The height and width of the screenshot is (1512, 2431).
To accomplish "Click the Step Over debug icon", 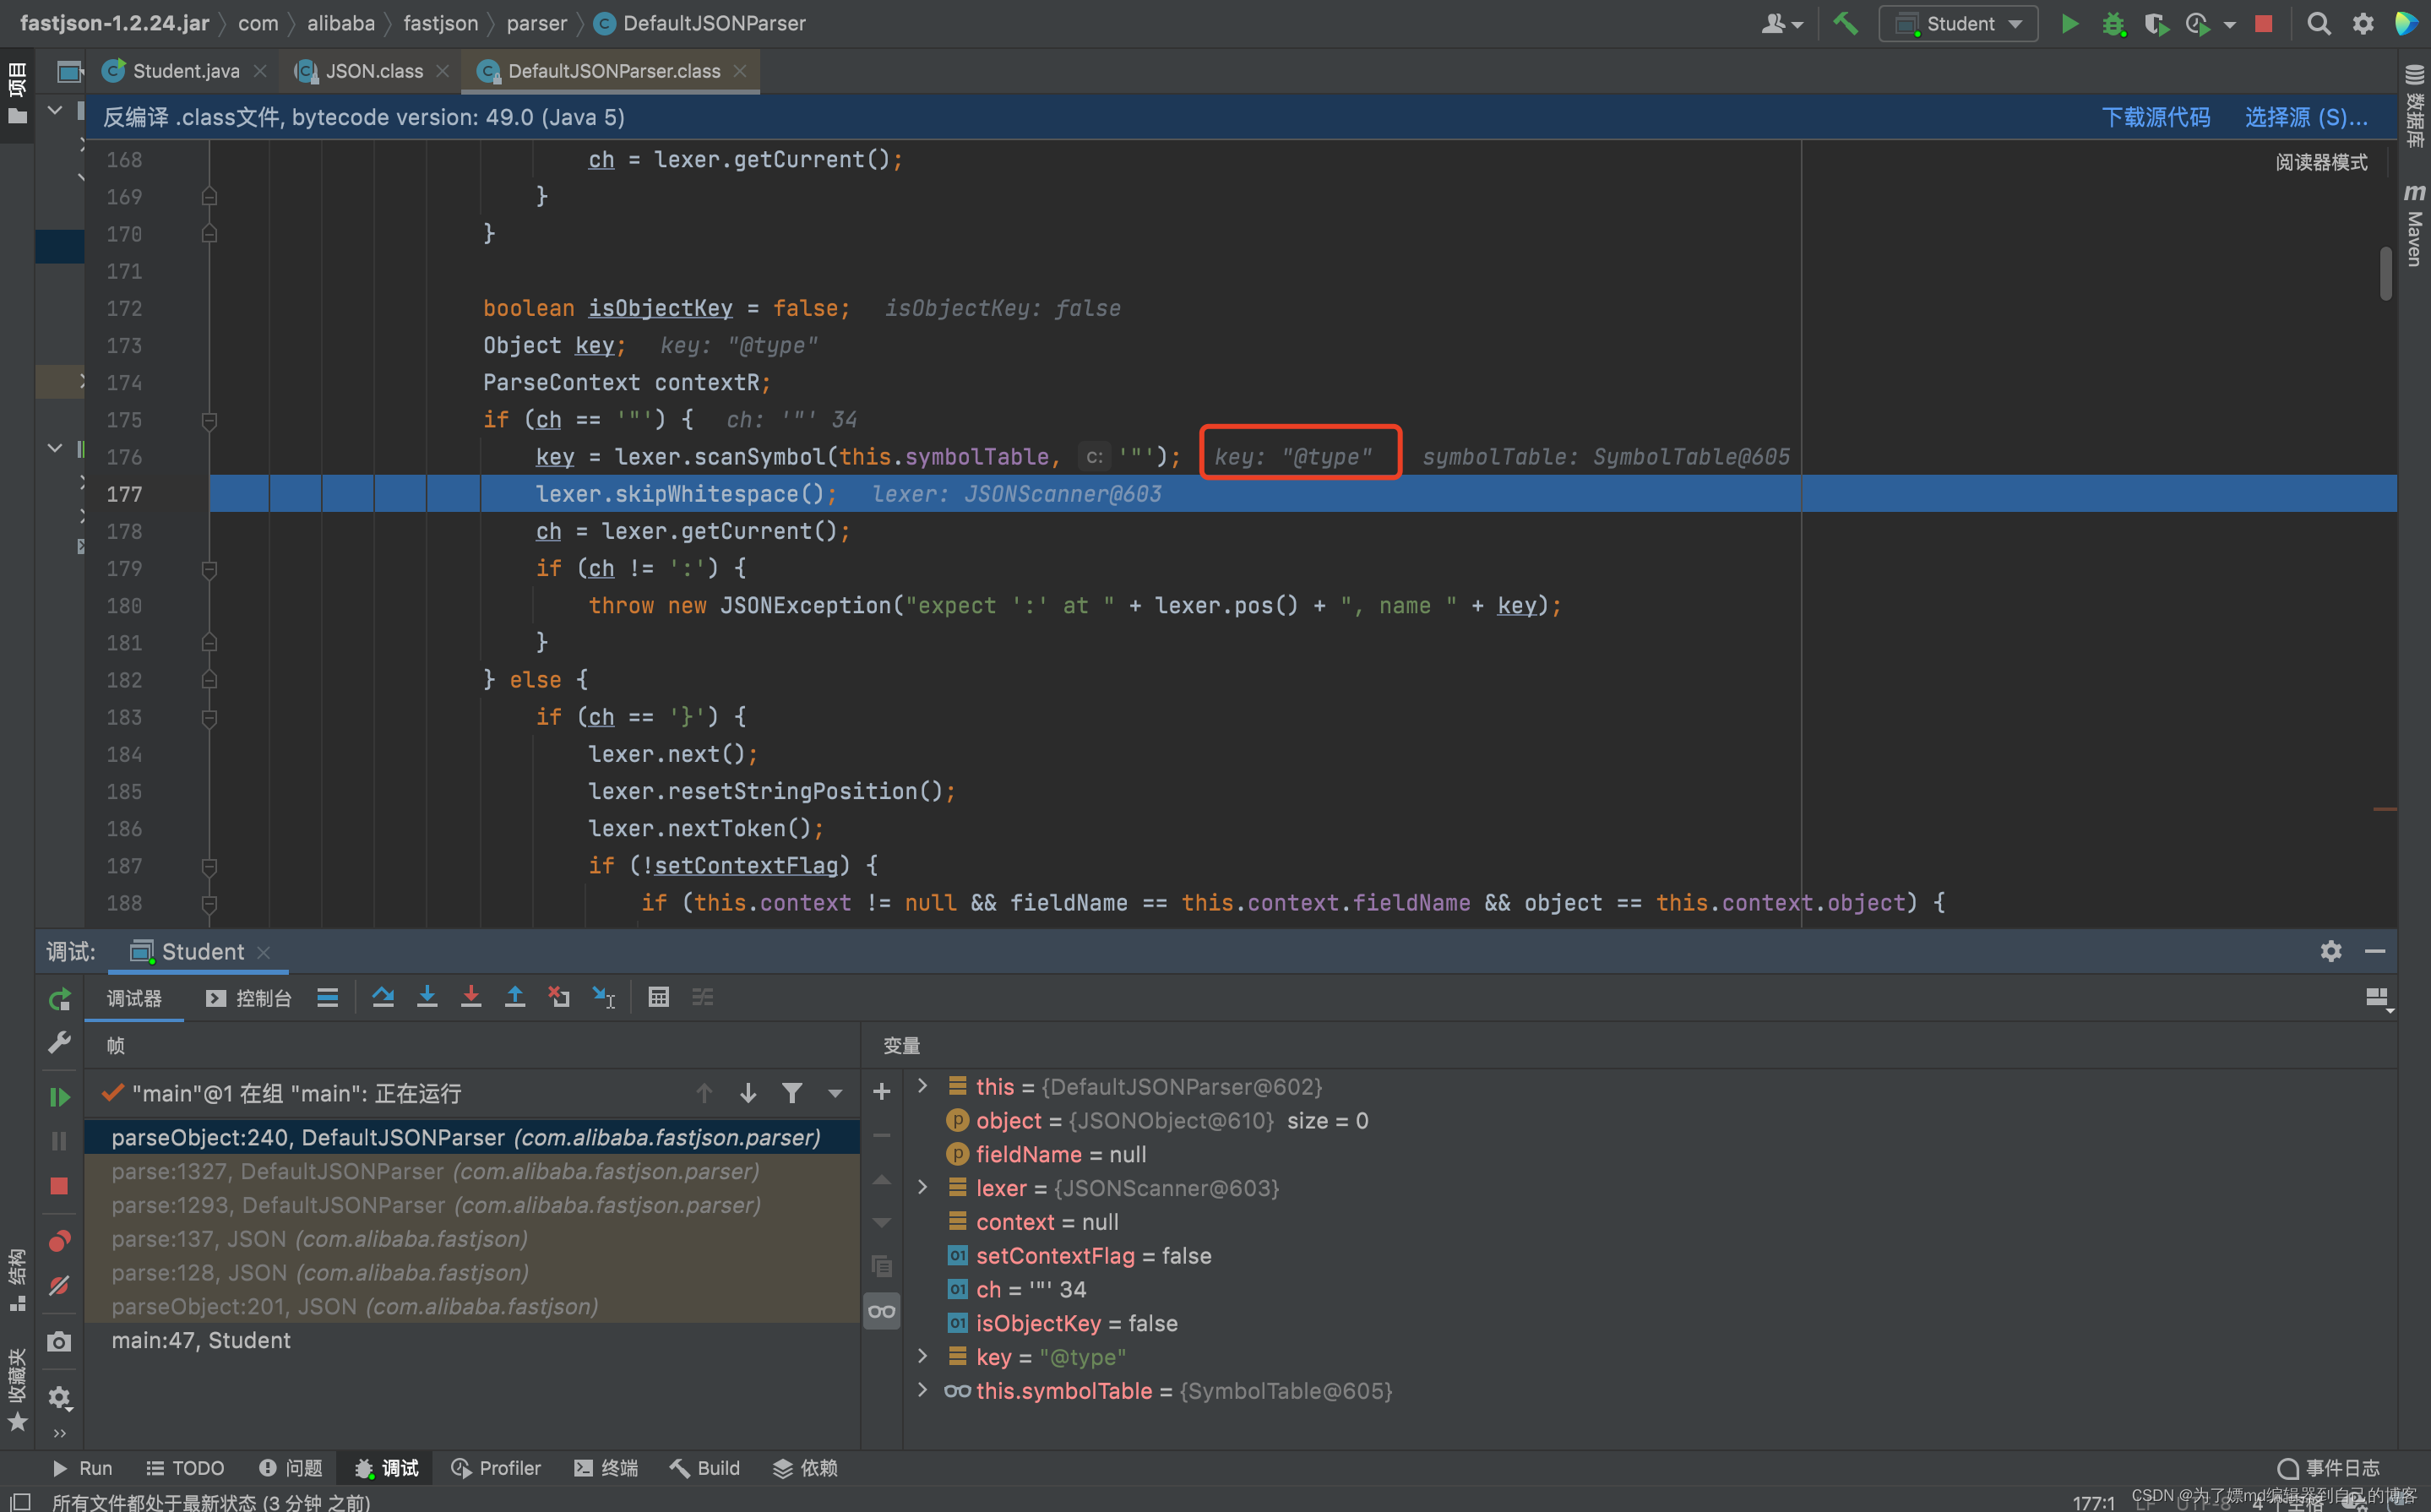I will [382, 997].
